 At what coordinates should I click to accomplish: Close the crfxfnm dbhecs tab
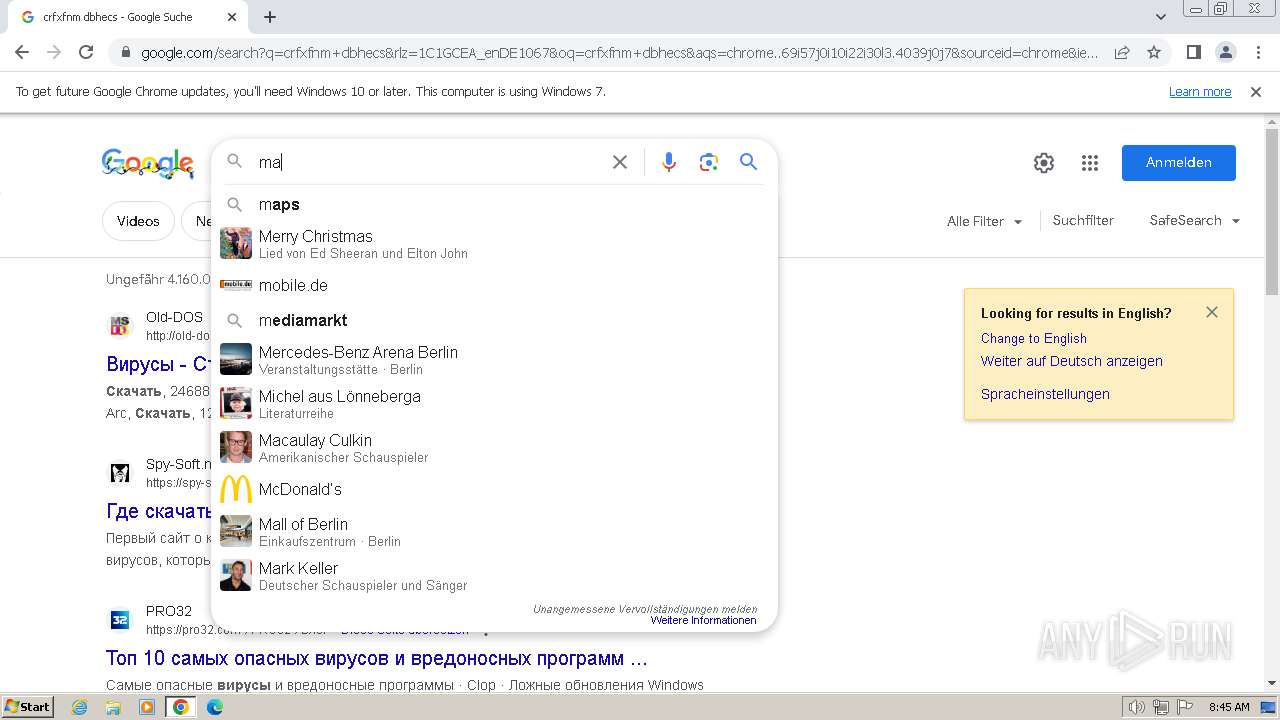[x=232, y=17]
